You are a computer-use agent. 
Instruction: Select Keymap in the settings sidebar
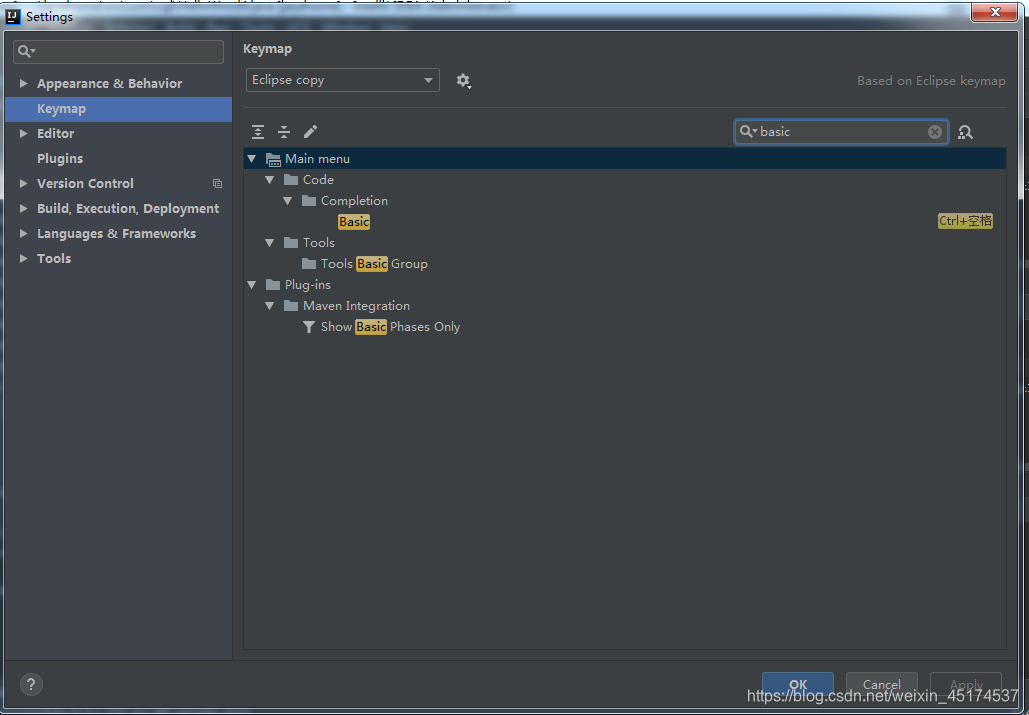click(x=118, y=109)
